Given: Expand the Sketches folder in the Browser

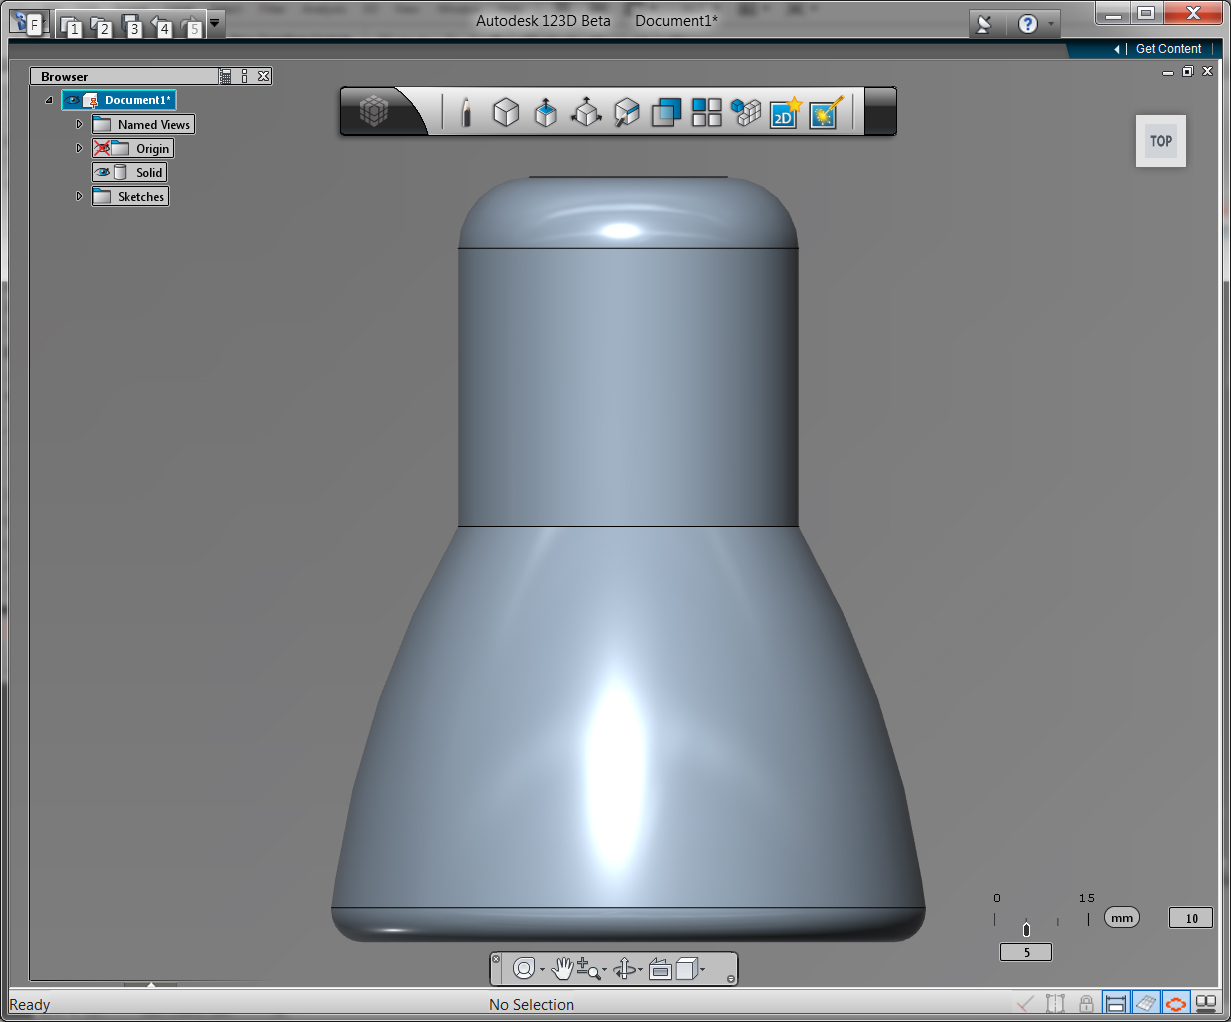Looking at the screenshot, I should click(x=80, y=196).
